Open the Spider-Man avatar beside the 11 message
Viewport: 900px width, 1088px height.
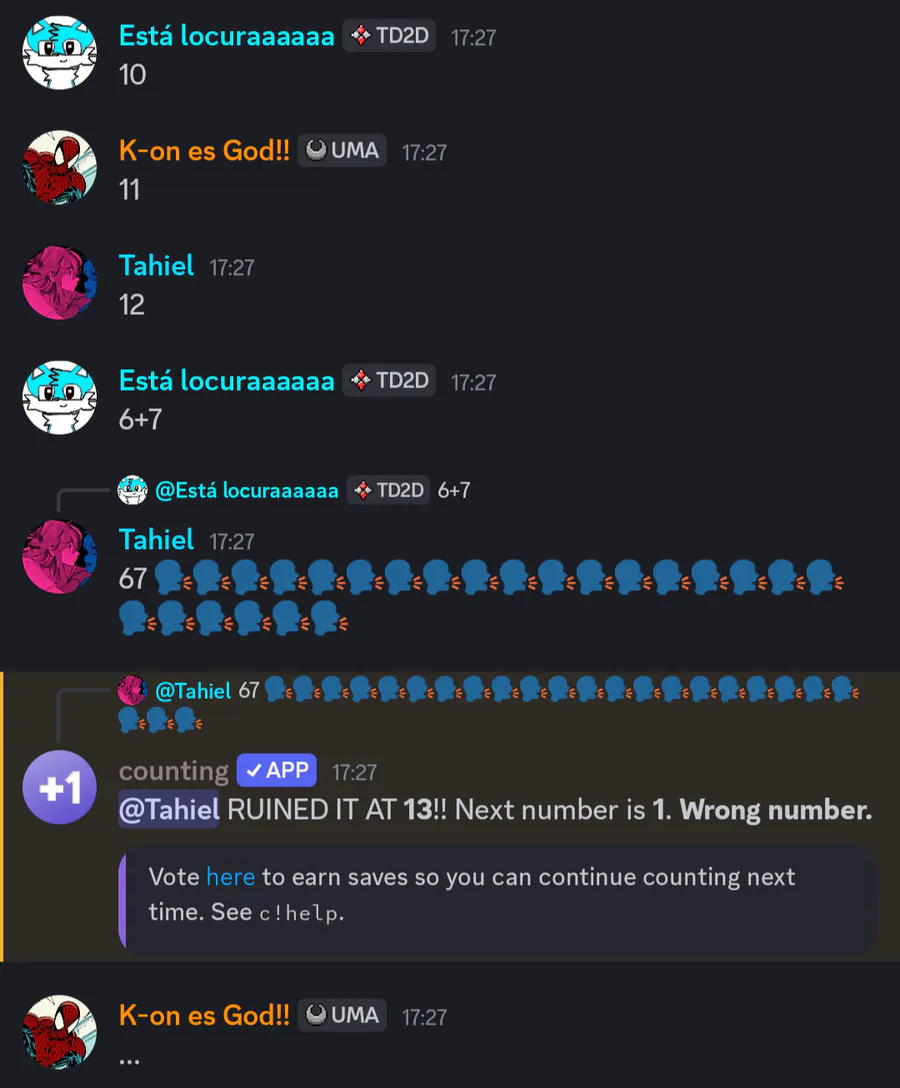60,167
